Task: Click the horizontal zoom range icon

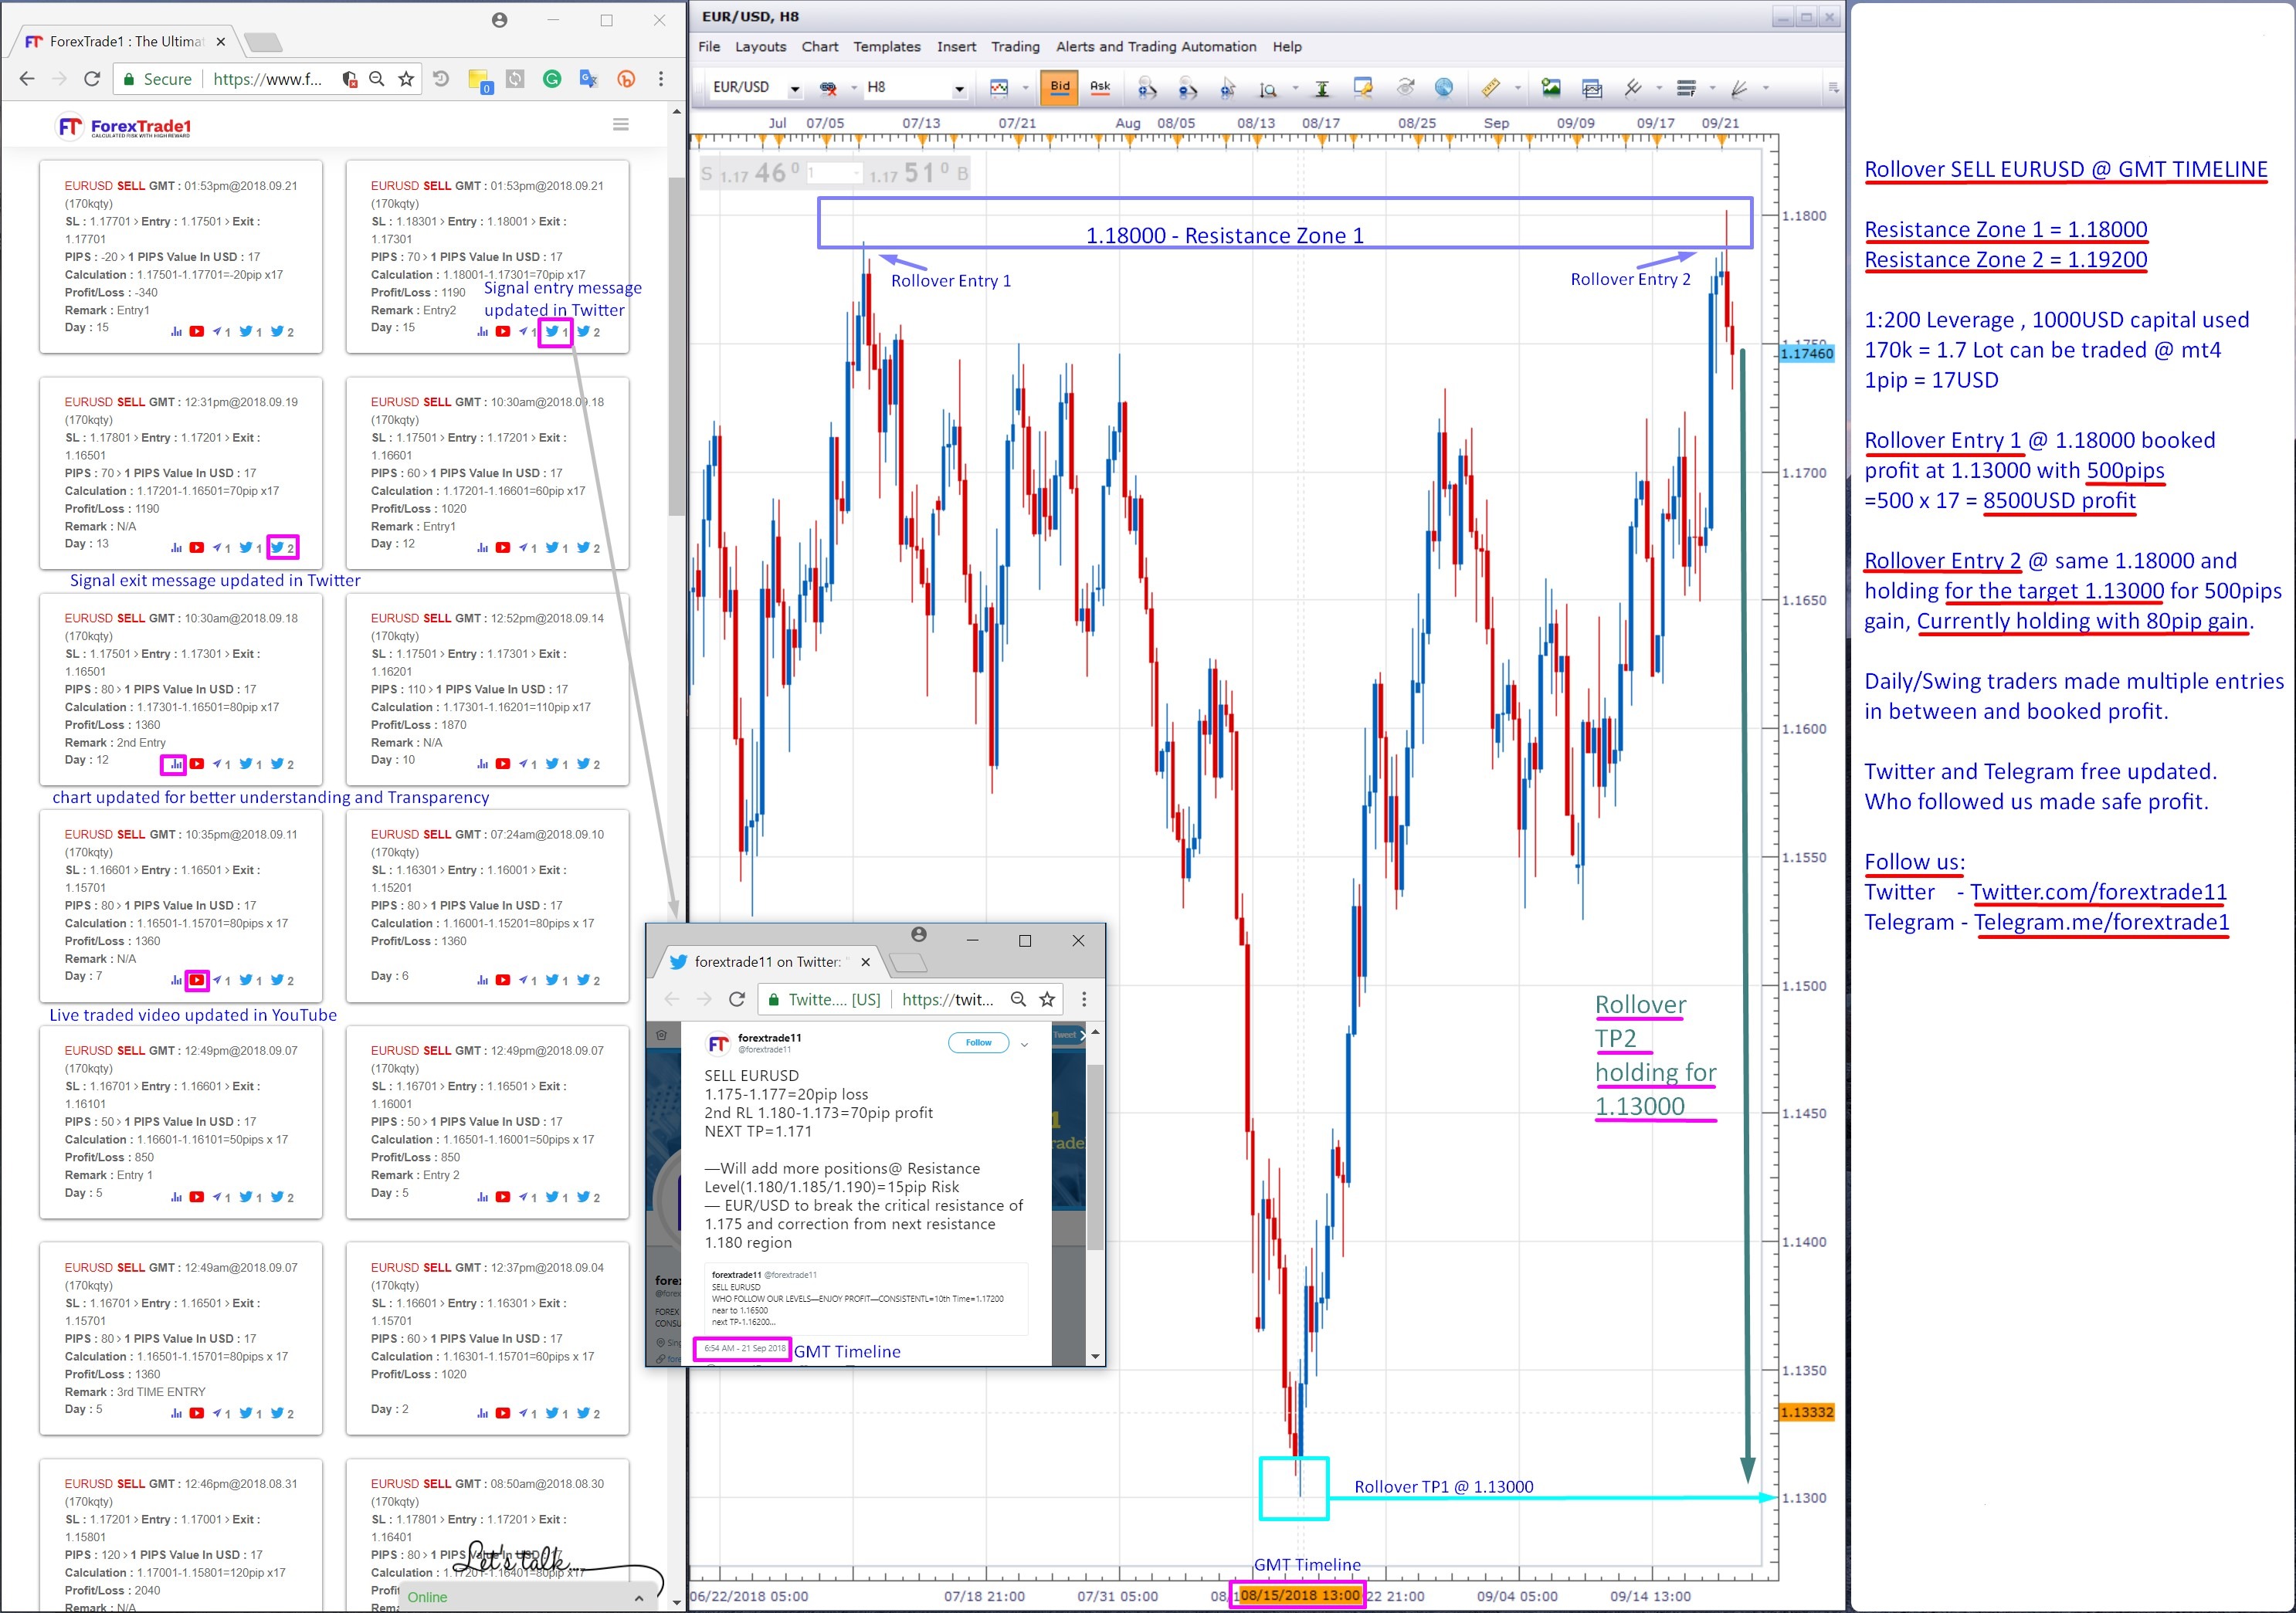Action: [1268, 89]
